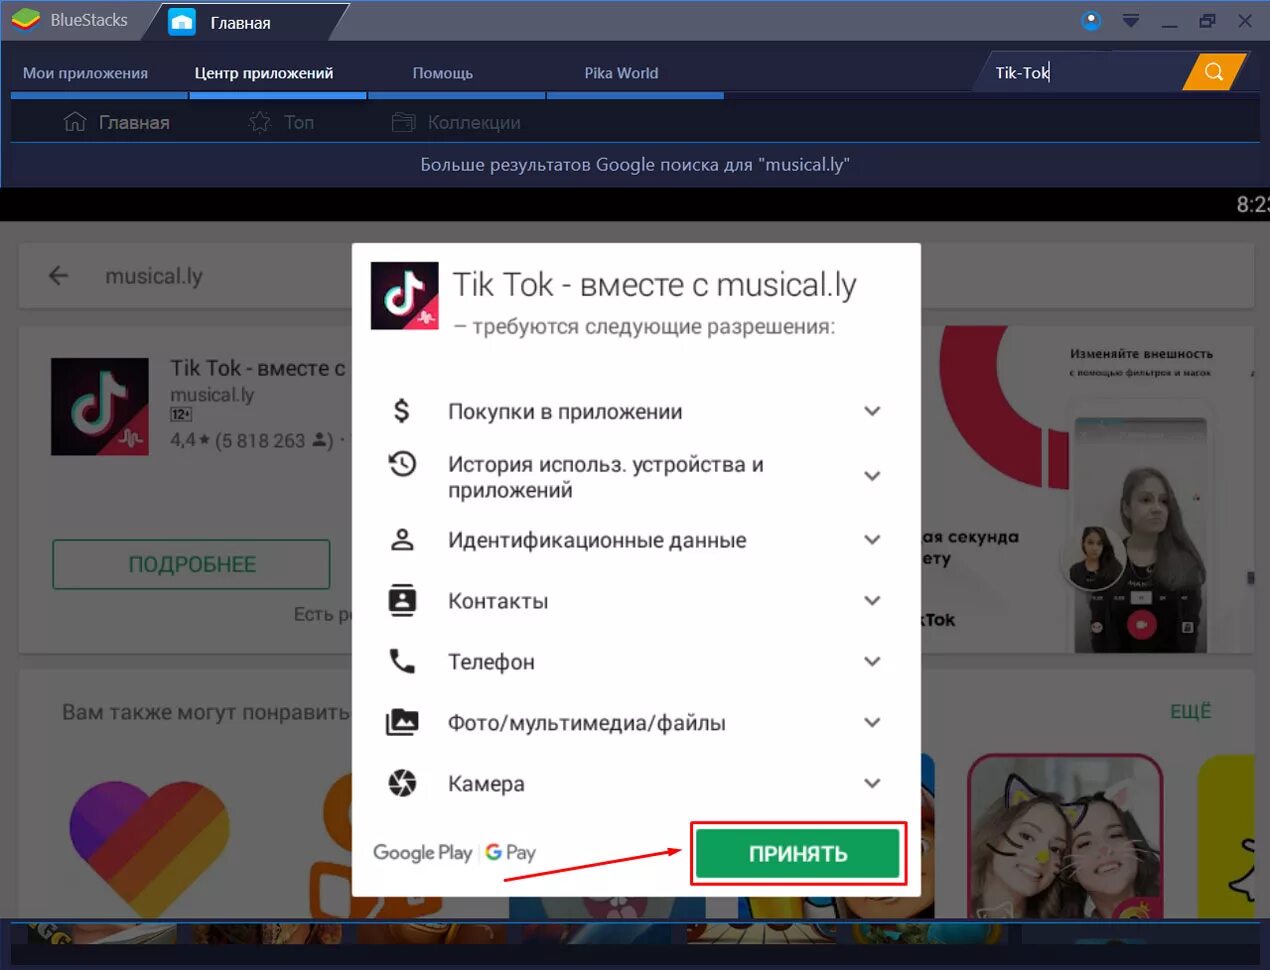Expand Идентификационные данные permission chevron

click(x=872, y=540)
